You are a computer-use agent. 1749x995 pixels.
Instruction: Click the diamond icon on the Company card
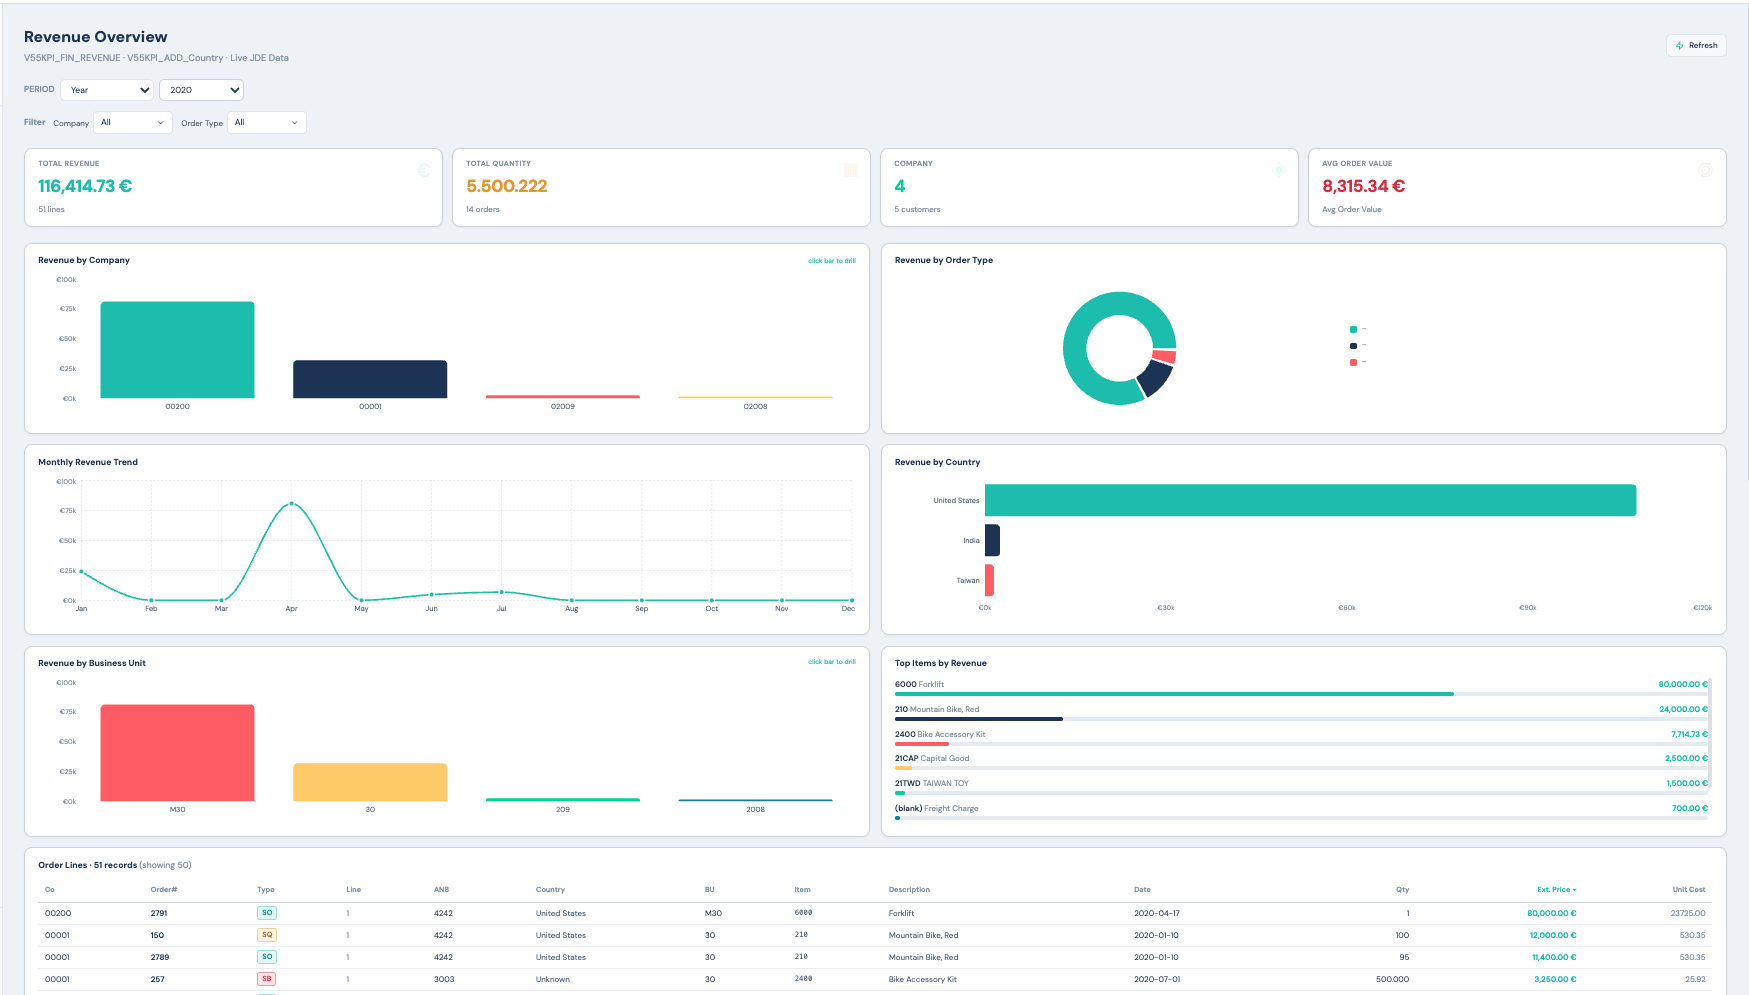(x=1279, y=170)
